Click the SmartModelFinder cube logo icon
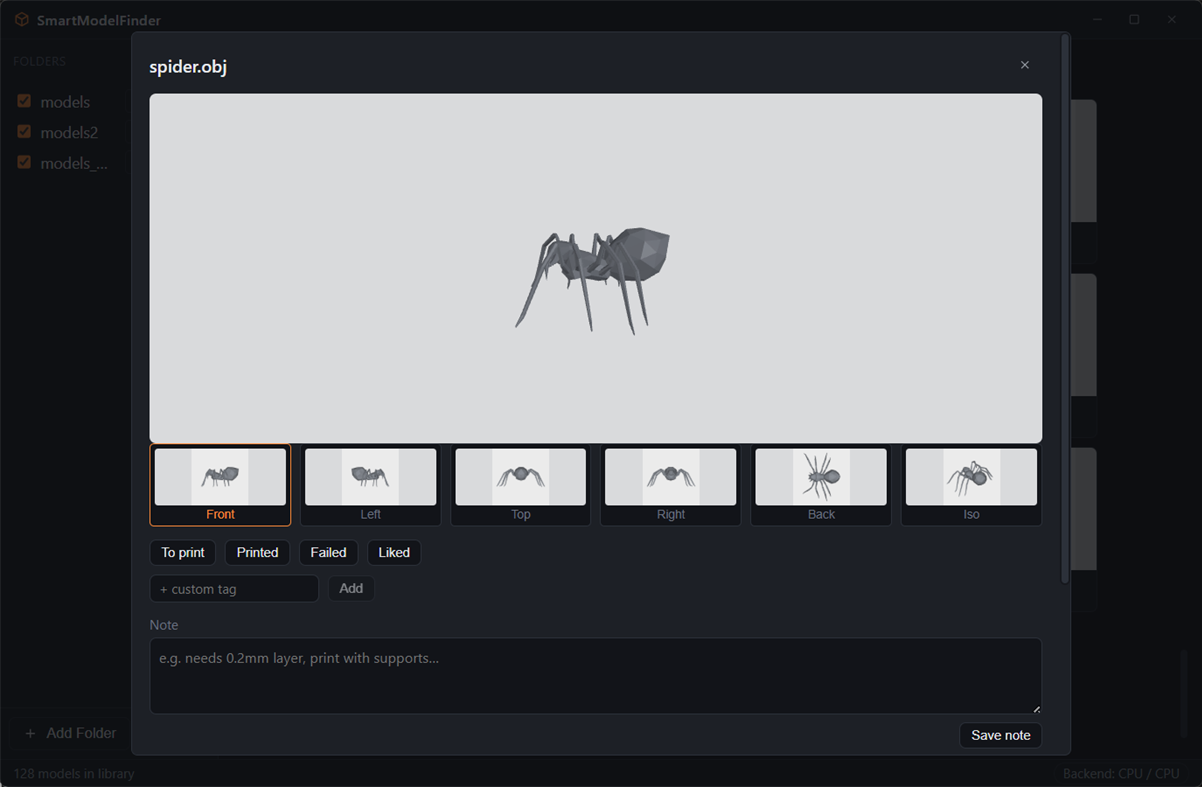 coord(21,20)
